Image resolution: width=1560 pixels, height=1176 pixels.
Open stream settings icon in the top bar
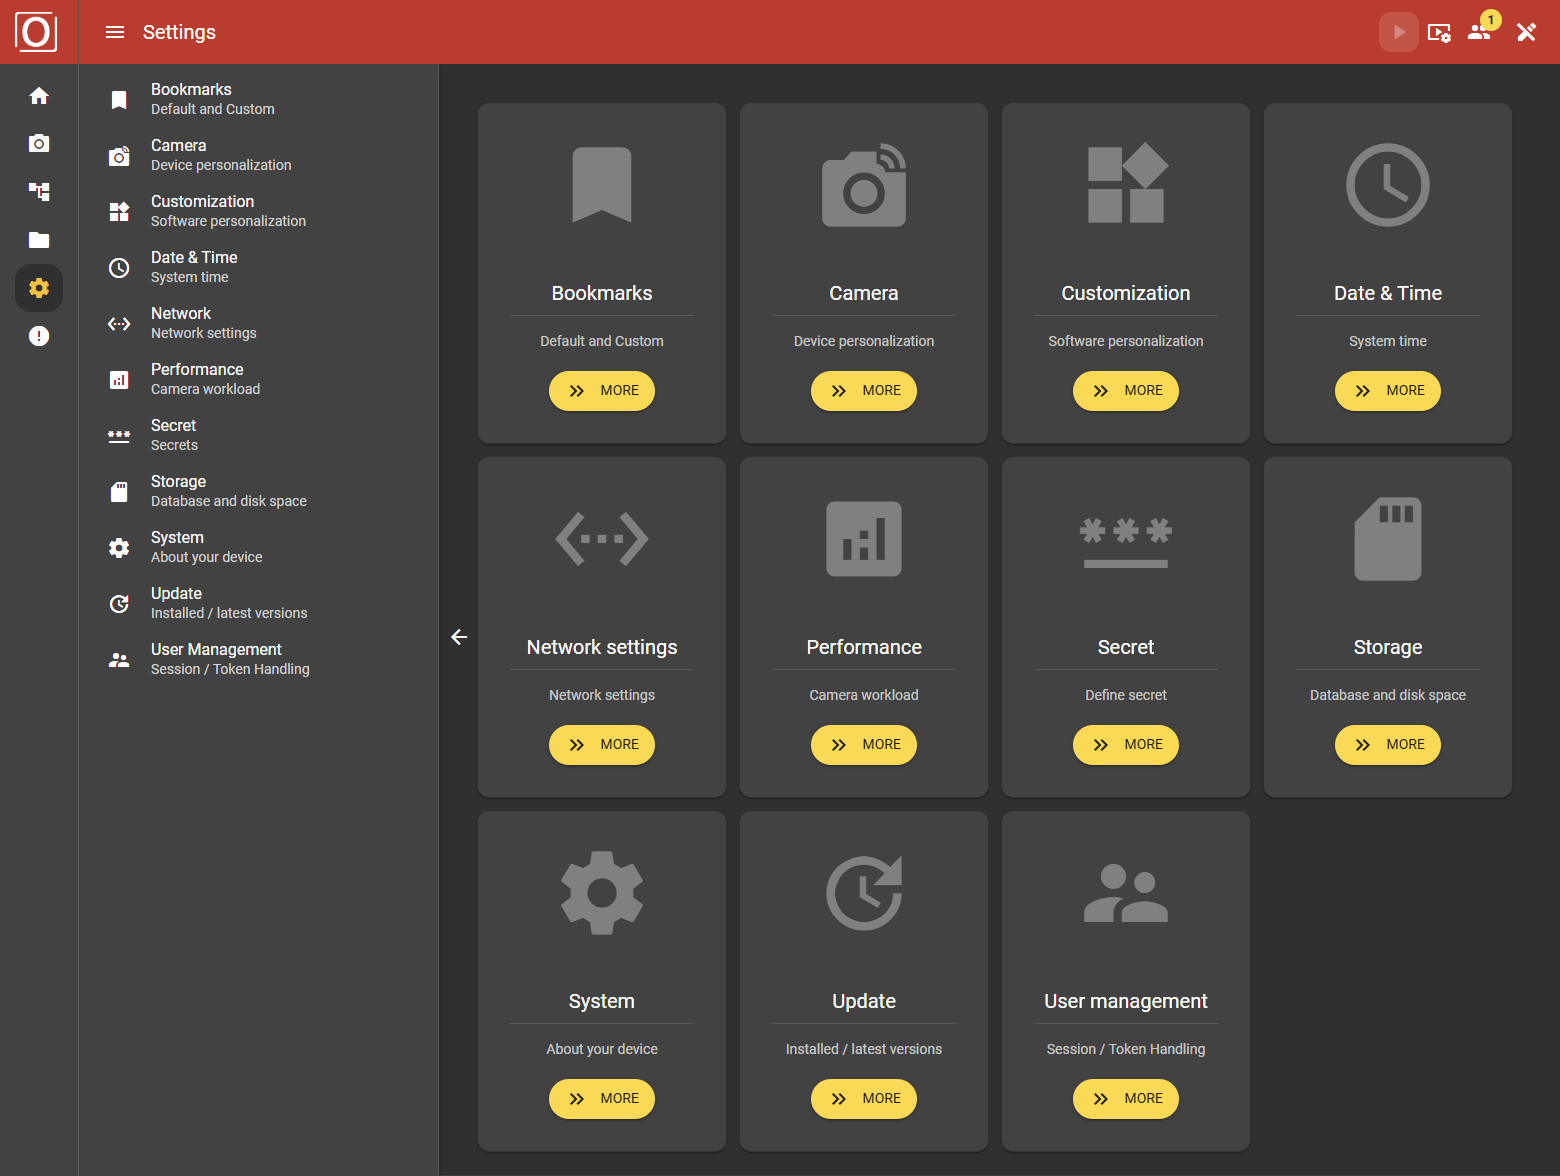pyautogui.click(x=1440, y=32)
